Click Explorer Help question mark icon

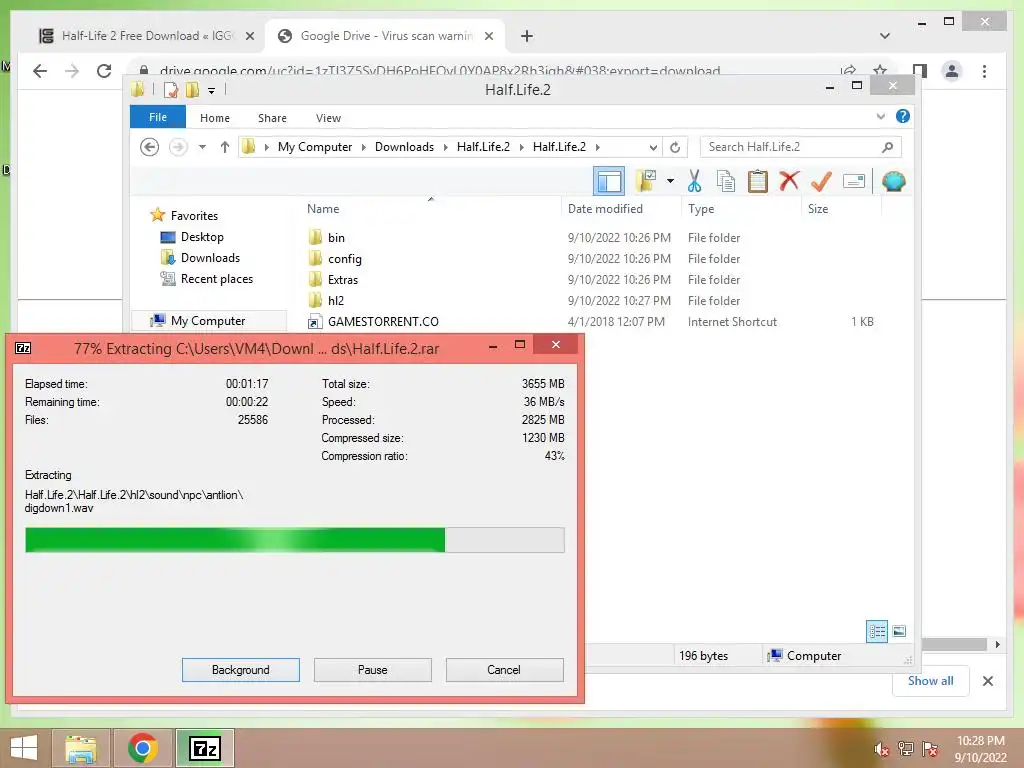click(903, 116)
